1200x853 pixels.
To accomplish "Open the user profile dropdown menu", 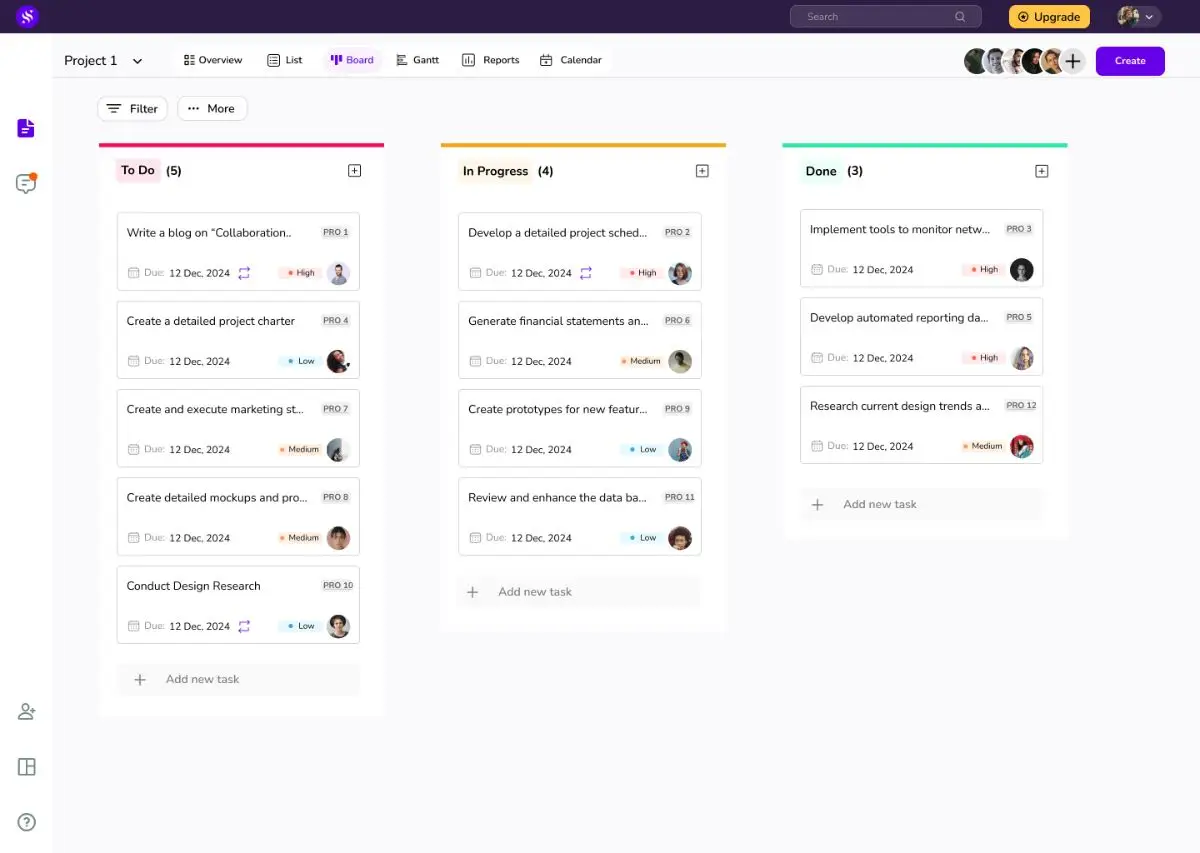I will click(x=1138, y=17).
